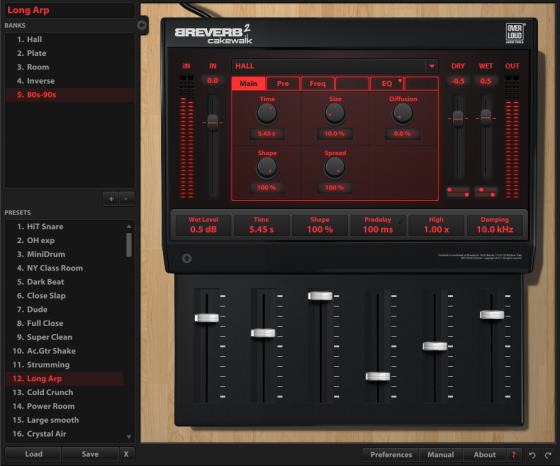Select the Crystal Air preset
The image size is (560, 466).
[x=65, y=434]
